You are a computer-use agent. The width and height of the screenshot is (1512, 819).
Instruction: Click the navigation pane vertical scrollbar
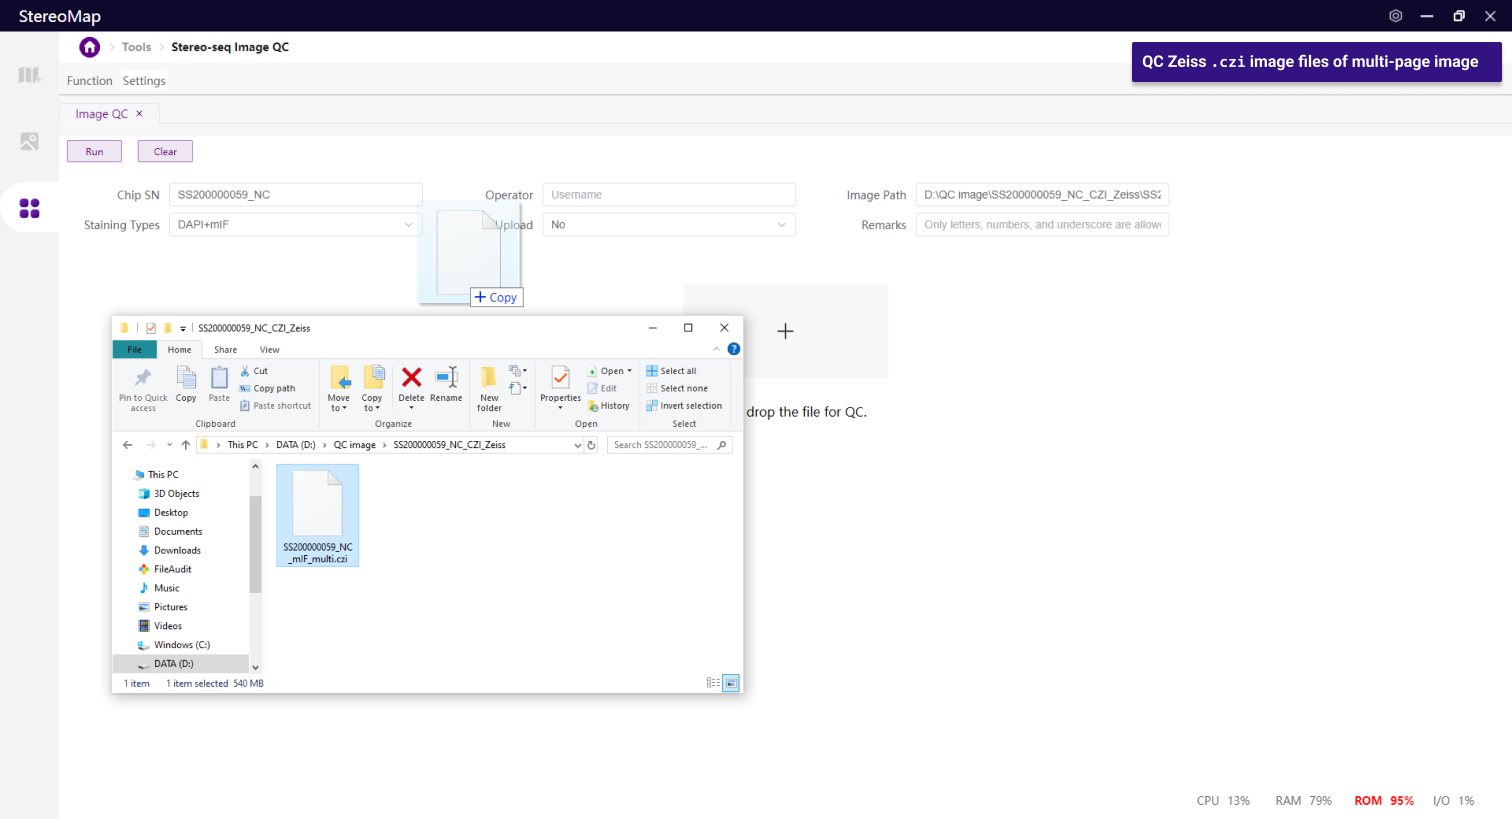(255, 544)
